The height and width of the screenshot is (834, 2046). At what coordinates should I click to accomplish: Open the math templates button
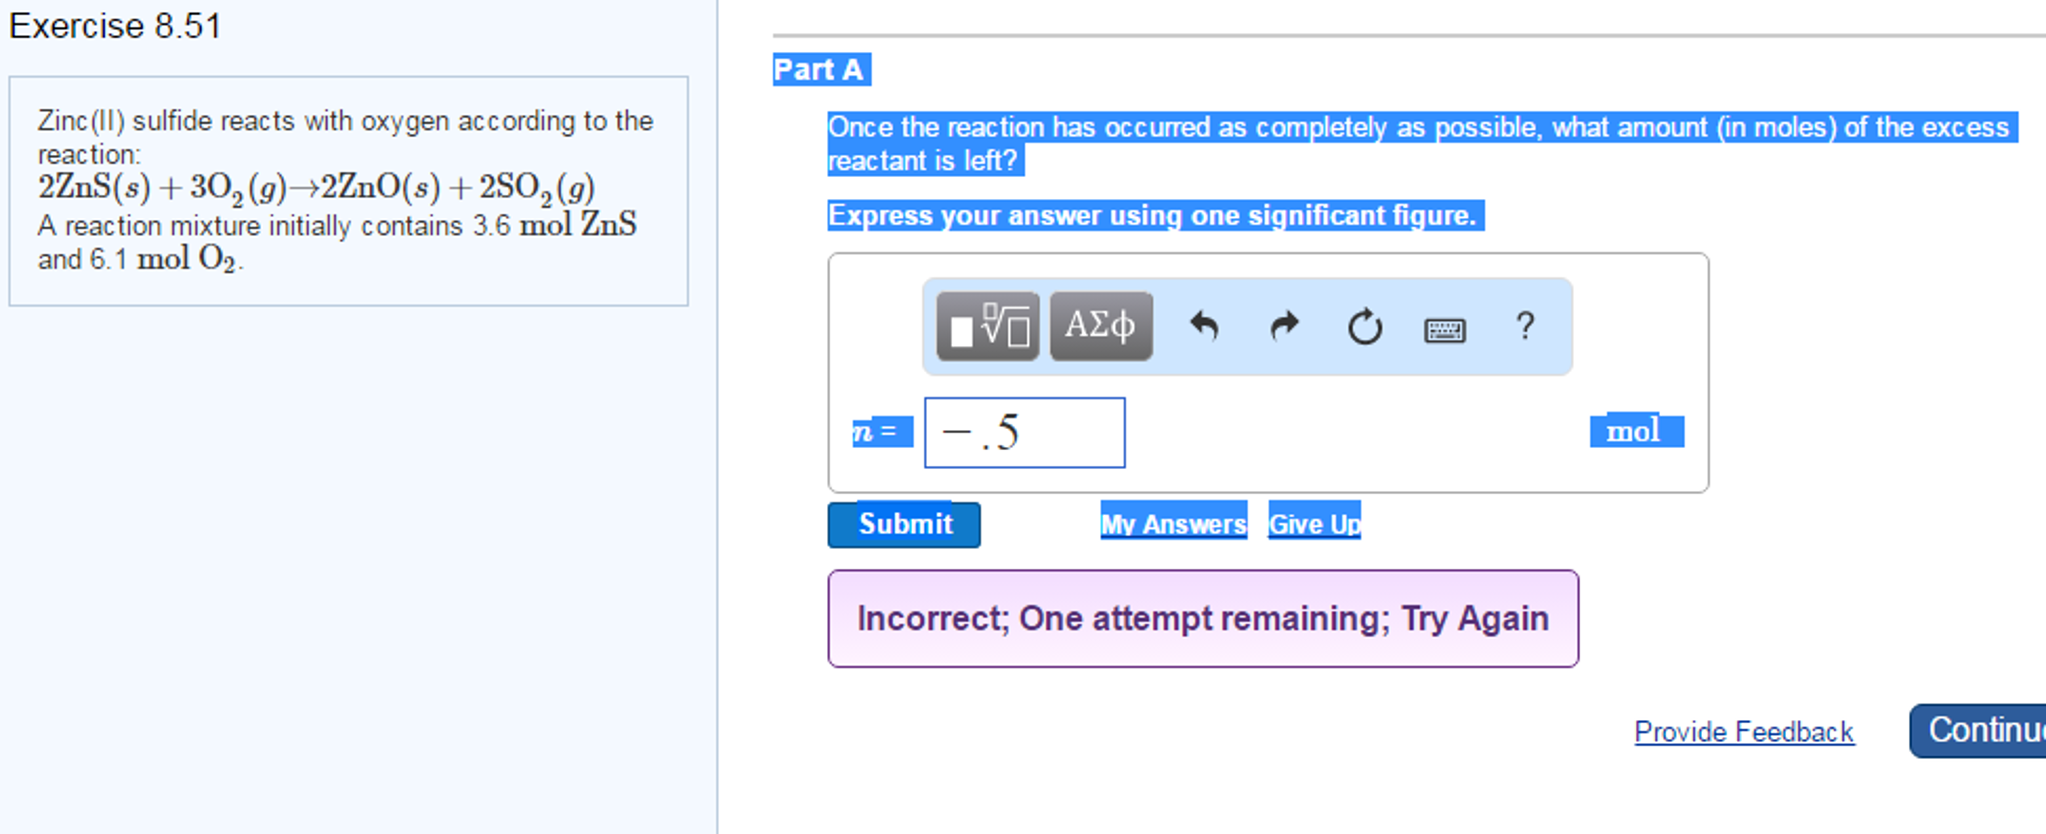point(987,326)
